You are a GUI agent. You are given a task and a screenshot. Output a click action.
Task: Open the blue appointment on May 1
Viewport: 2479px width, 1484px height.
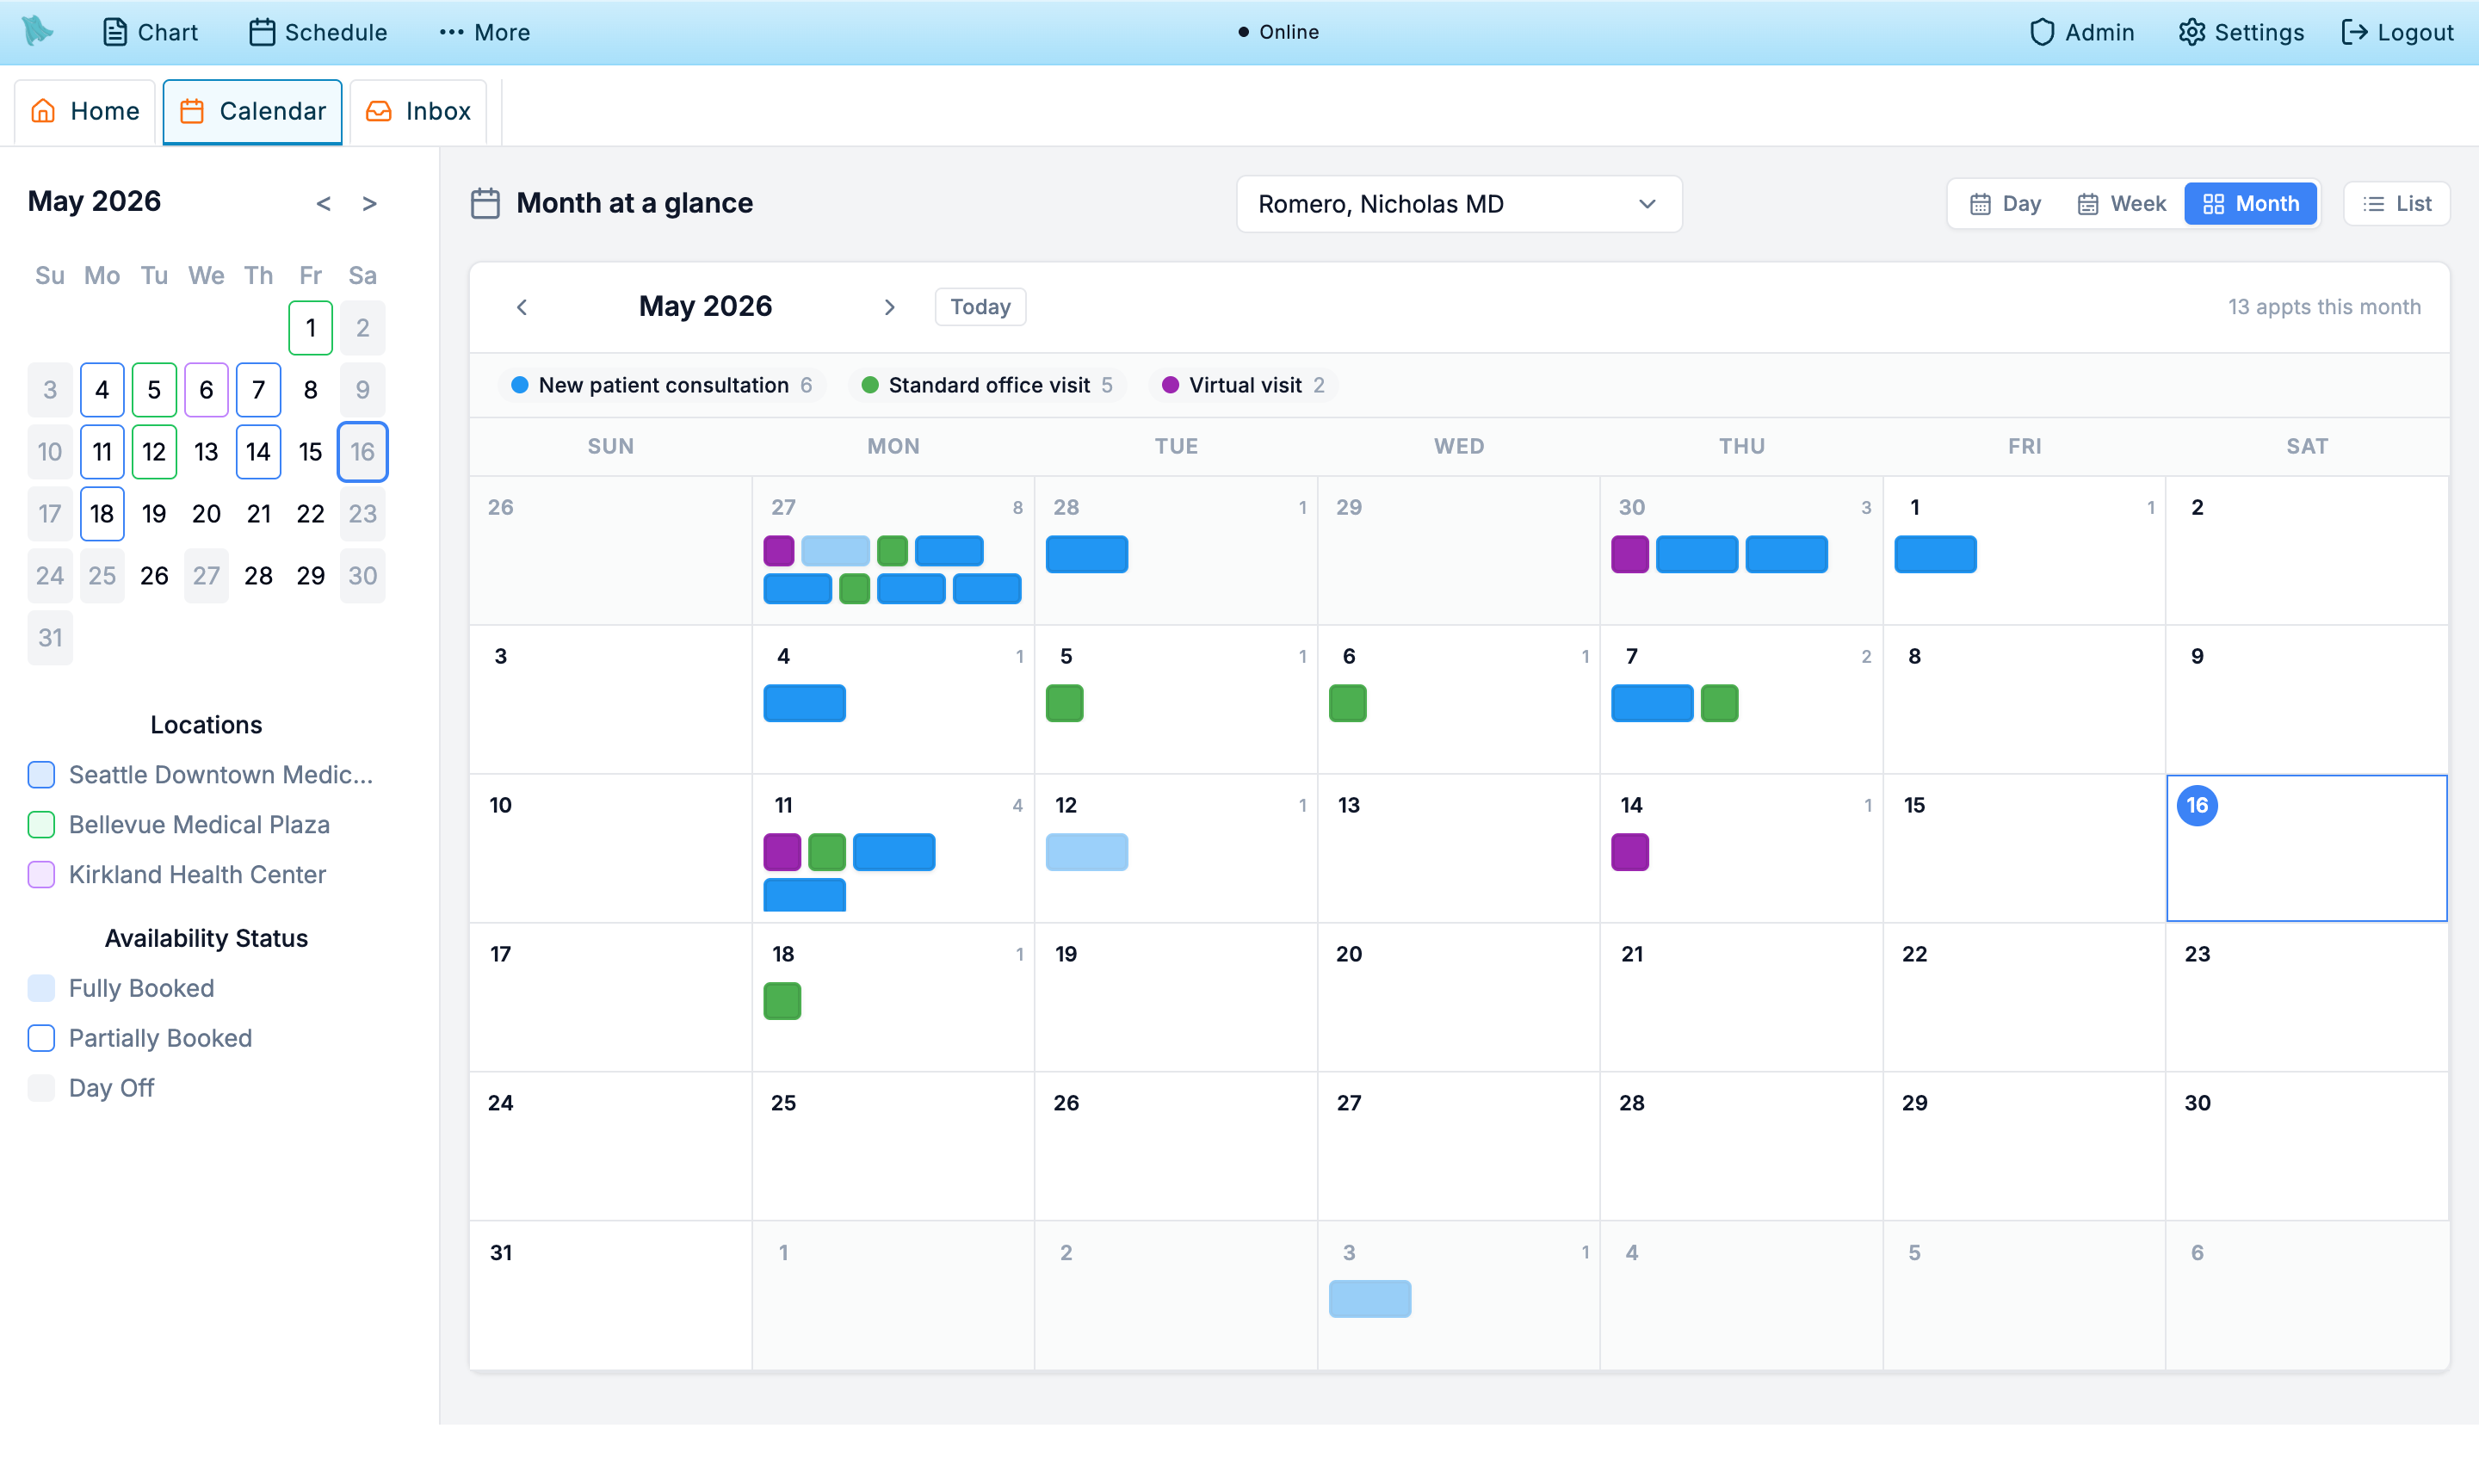1935,554
